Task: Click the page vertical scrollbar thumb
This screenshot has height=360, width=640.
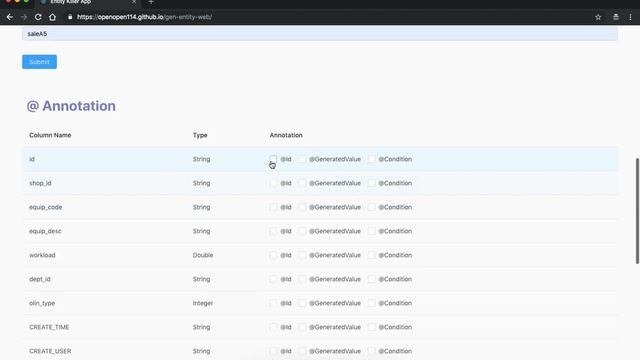Action: point(637,211)
